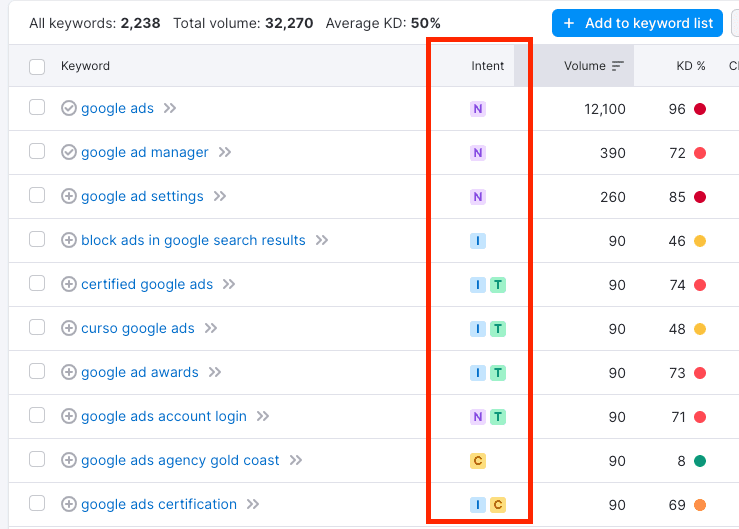
Task: Click the added checkmark icon beside google ads
Action: click(x=69, y=108)
